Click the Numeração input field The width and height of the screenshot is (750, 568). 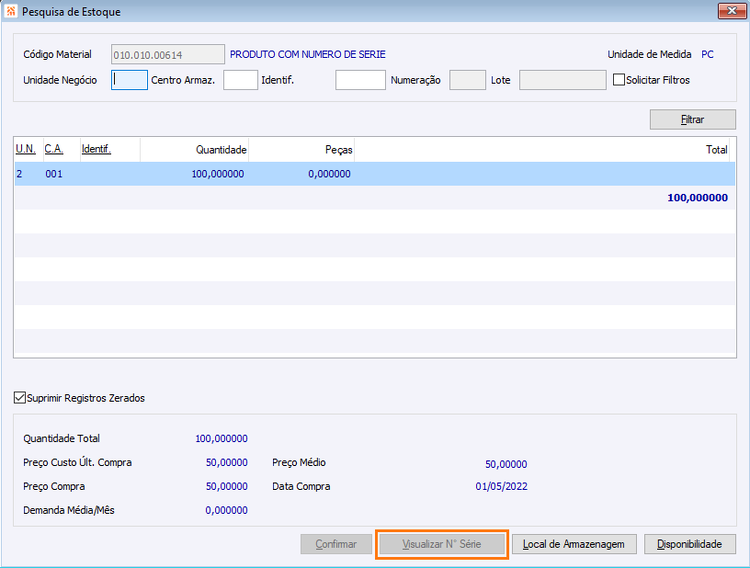[467, 80]
